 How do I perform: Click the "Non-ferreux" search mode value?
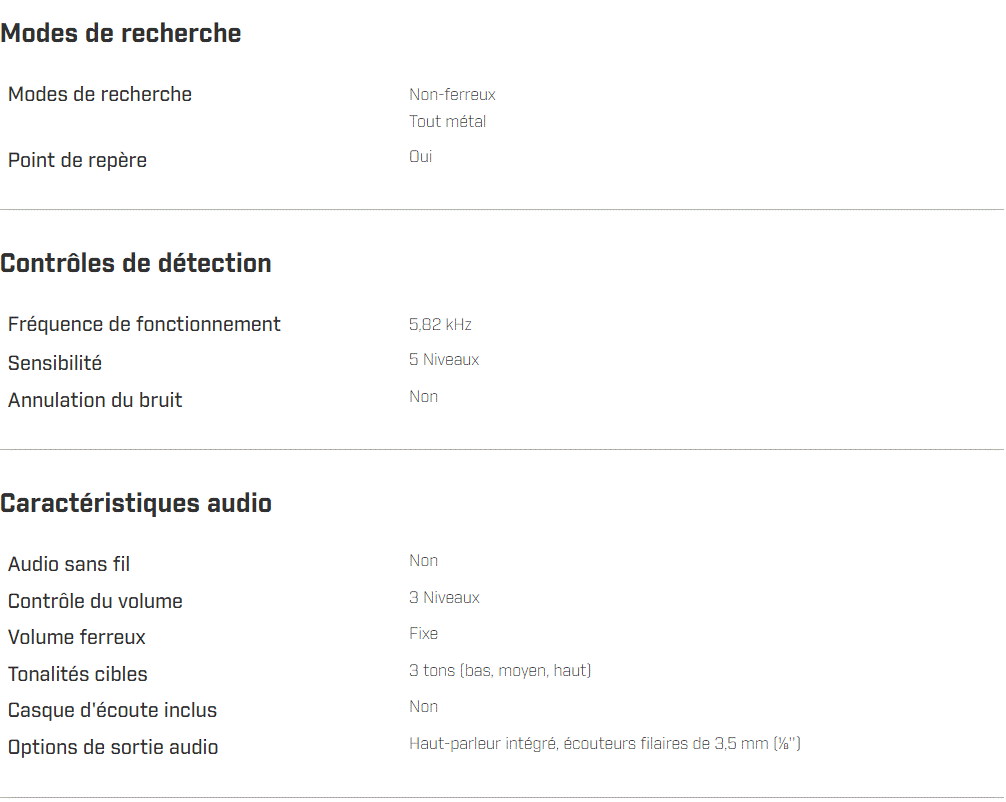tap(452, 95)
